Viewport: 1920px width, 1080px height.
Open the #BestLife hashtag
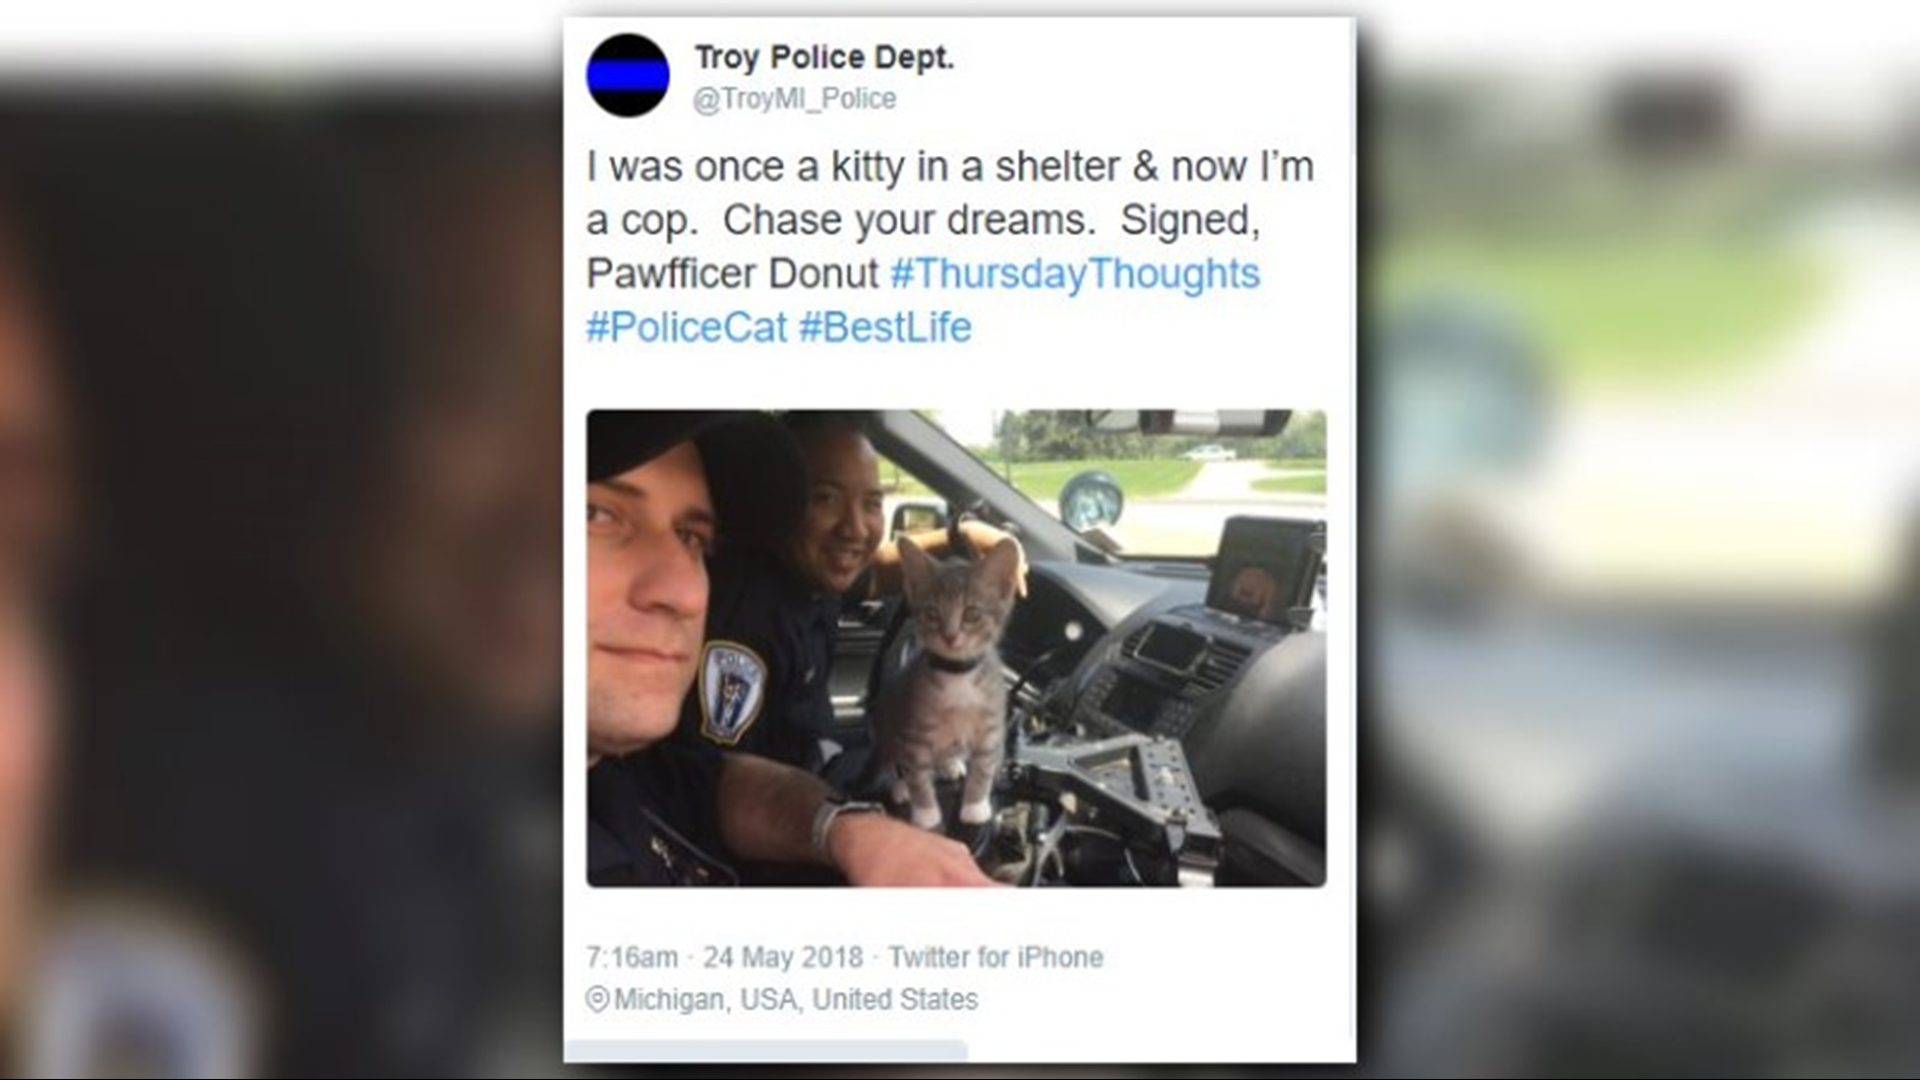tap(885, 327)
